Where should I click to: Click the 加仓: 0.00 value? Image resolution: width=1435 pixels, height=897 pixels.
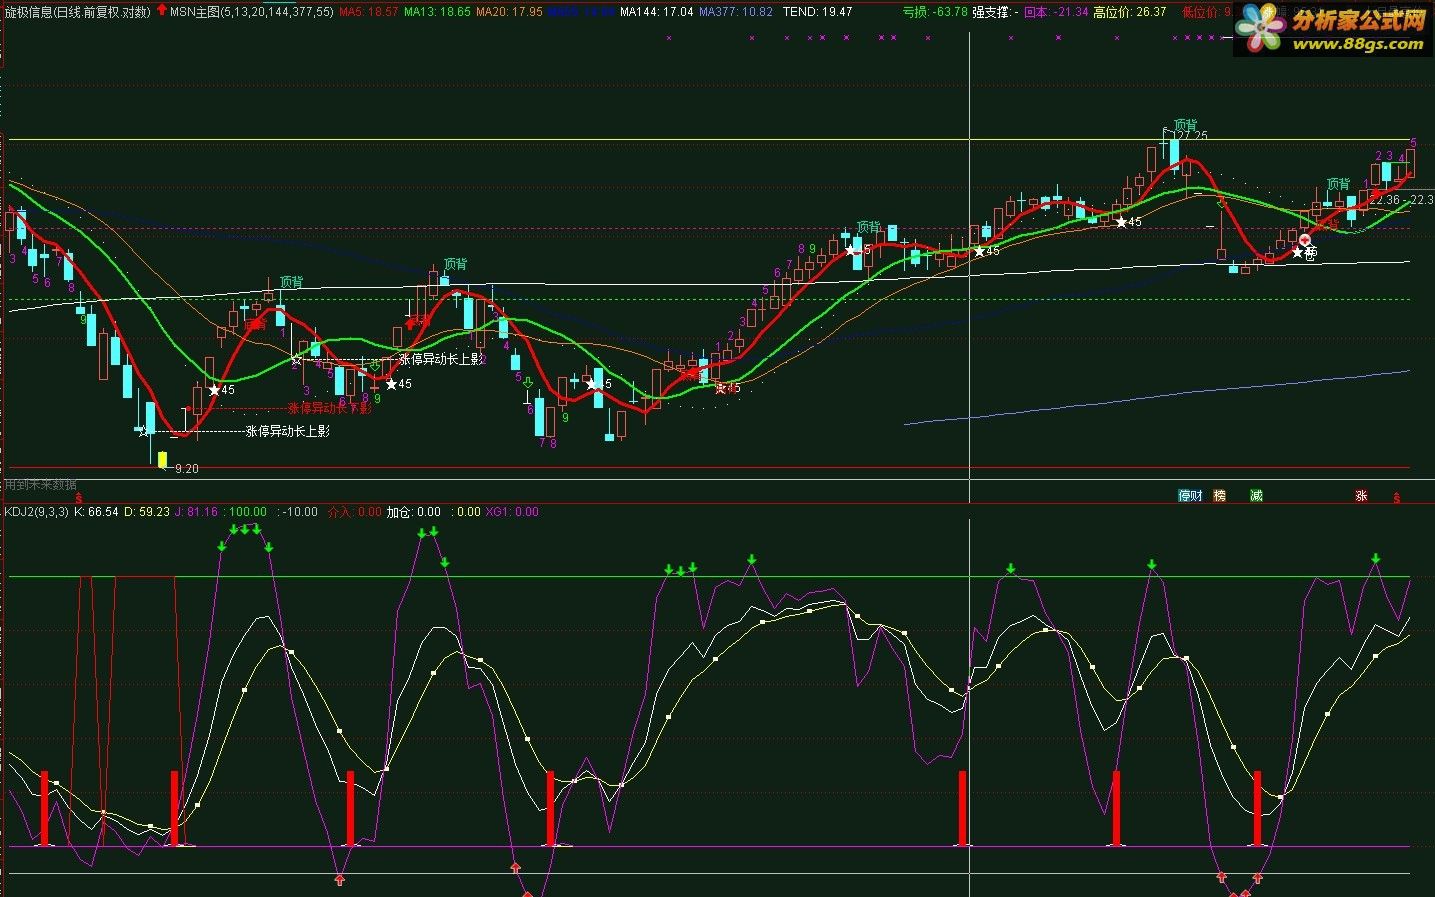tap(413, 512)
